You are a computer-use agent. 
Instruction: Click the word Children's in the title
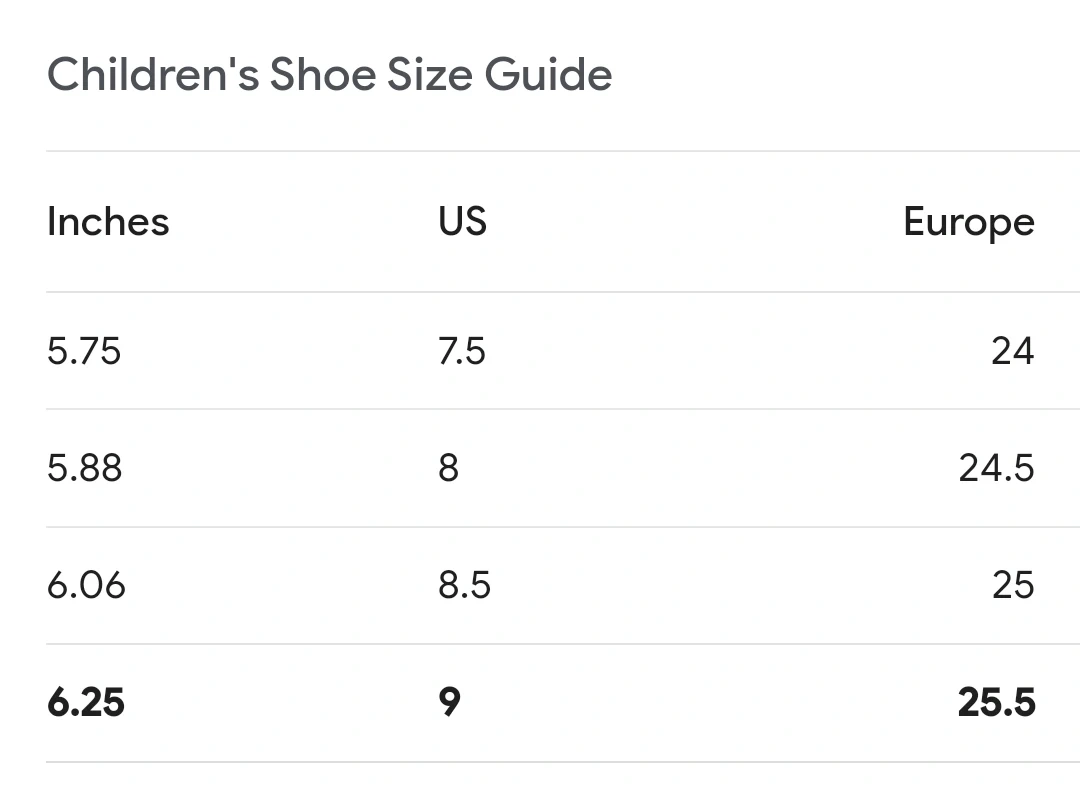coord(153,74)
